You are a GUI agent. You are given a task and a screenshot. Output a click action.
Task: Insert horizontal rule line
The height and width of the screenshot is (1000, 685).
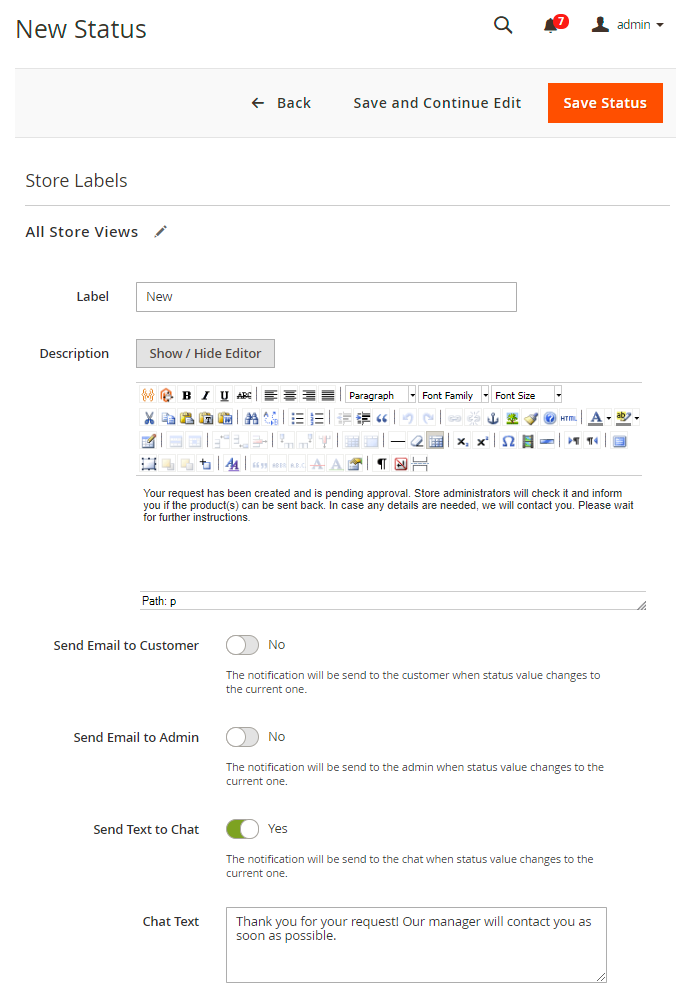(397, 441)
